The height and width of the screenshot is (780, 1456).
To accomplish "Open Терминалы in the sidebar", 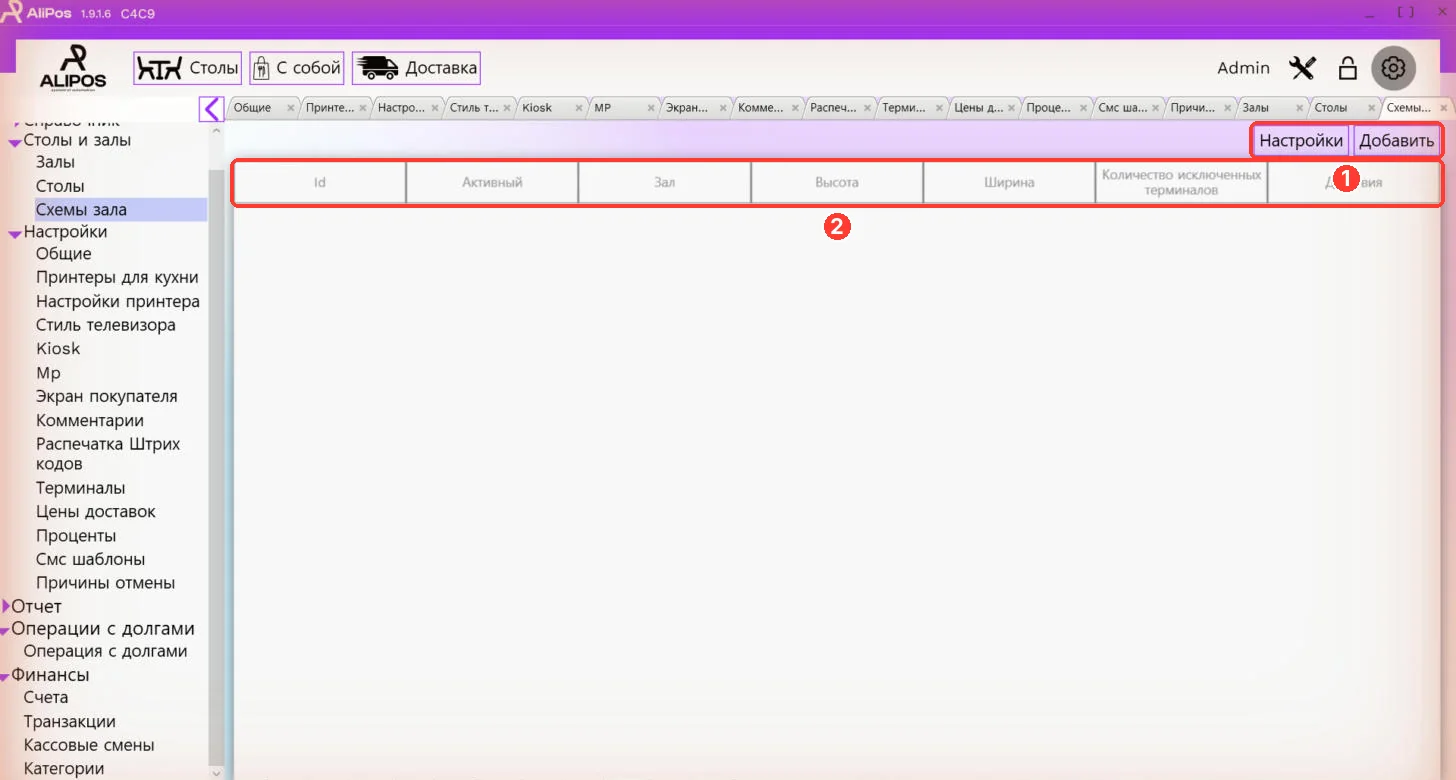I will 81,488.
